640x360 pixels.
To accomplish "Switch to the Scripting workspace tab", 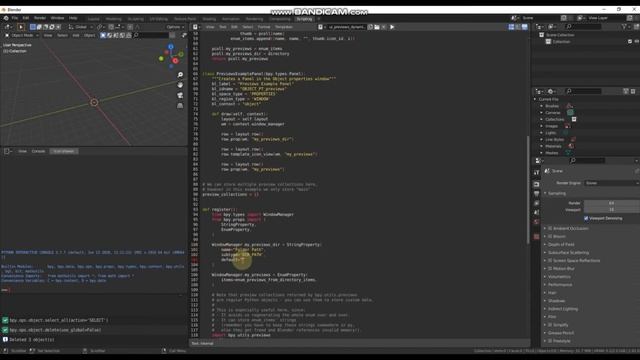I will point(304,19).
